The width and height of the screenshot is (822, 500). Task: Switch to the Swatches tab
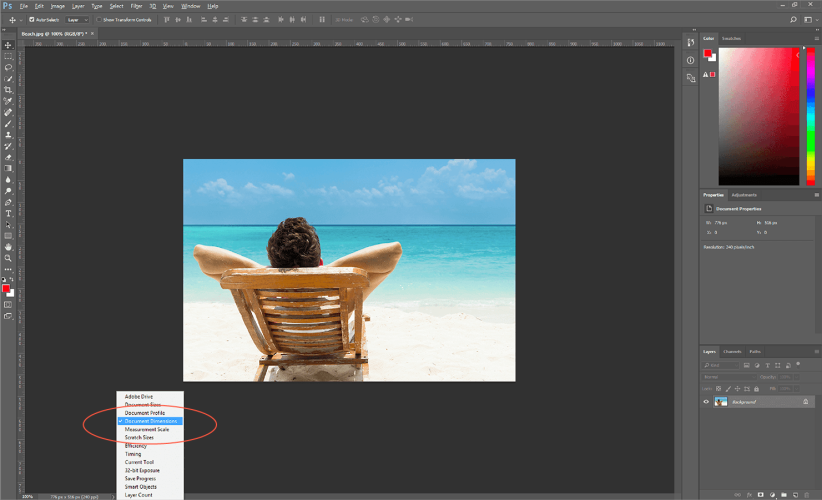[731, 38]
